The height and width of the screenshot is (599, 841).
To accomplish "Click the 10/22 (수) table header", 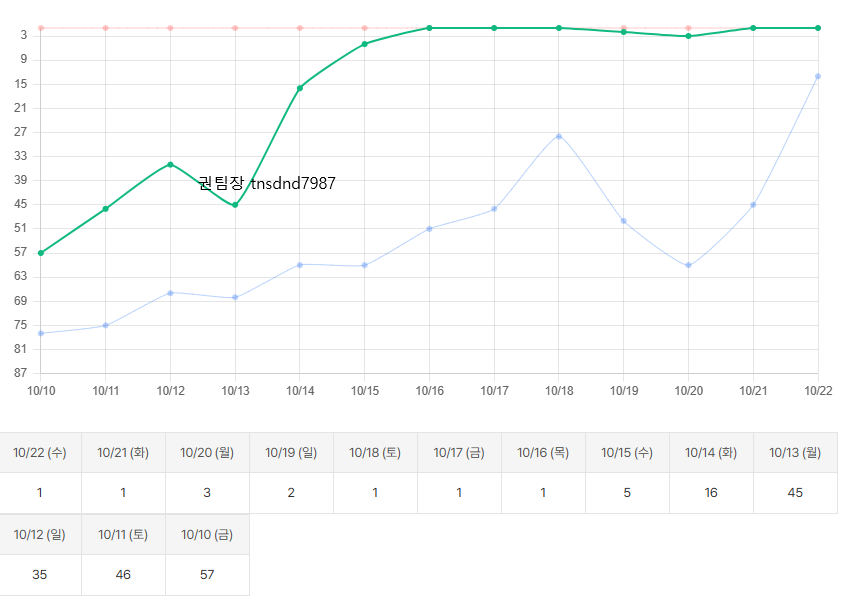I will (40, 453).
